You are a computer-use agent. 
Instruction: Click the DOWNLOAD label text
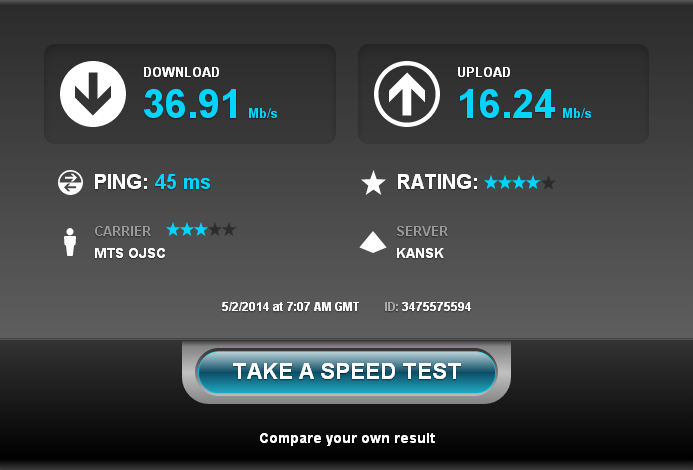coord(181,73)
